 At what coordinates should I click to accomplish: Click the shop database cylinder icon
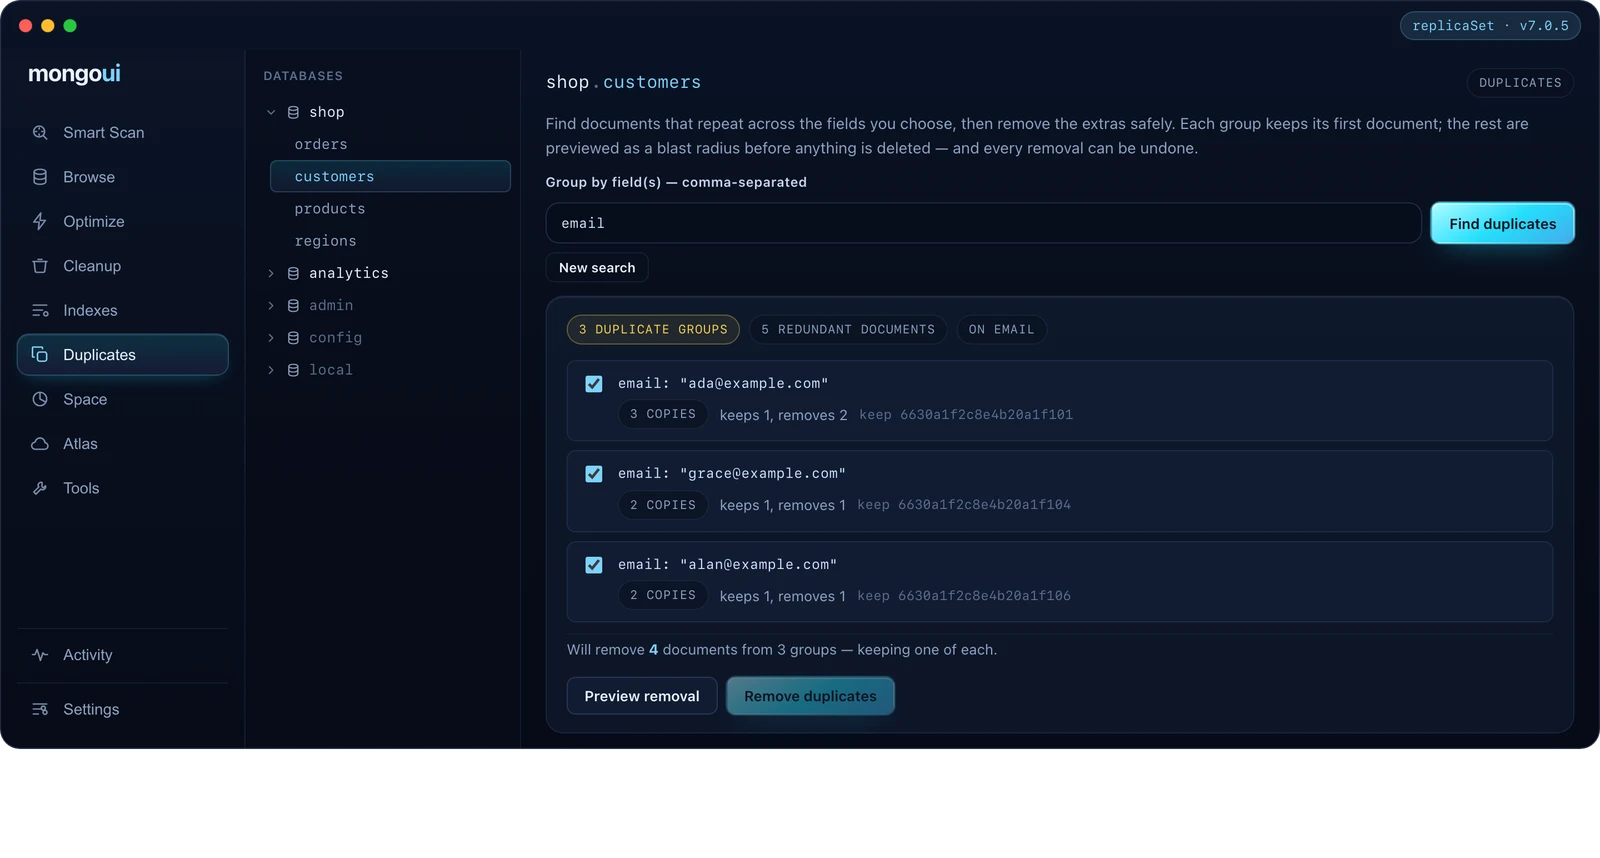click(293, 112)
